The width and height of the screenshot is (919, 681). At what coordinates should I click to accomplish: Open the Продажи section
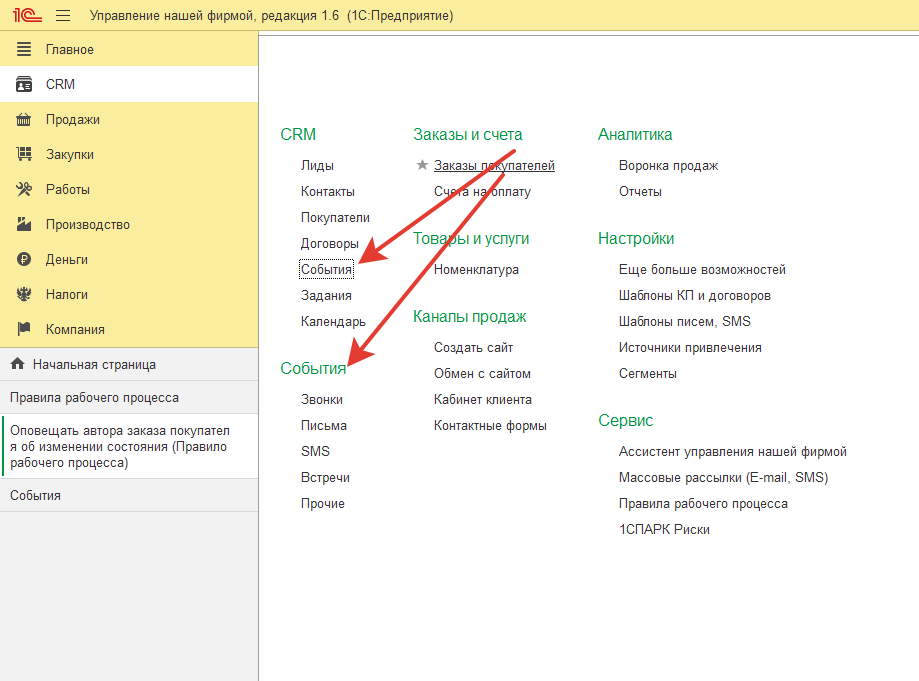point(129,120)
